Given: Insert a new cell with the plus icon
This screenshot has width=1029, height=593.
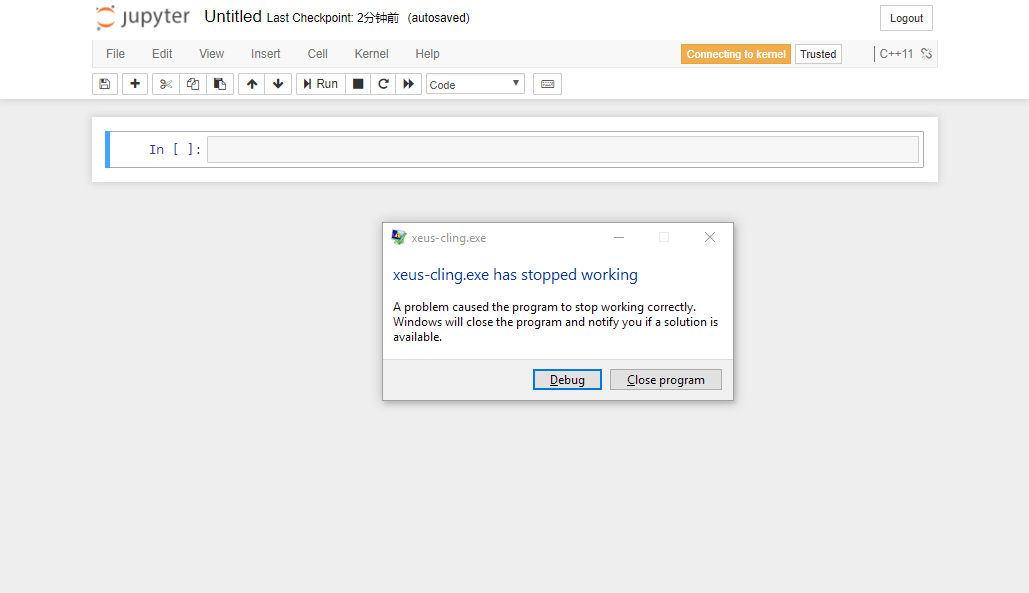Looking at the screenshot, I should [134, 83].
